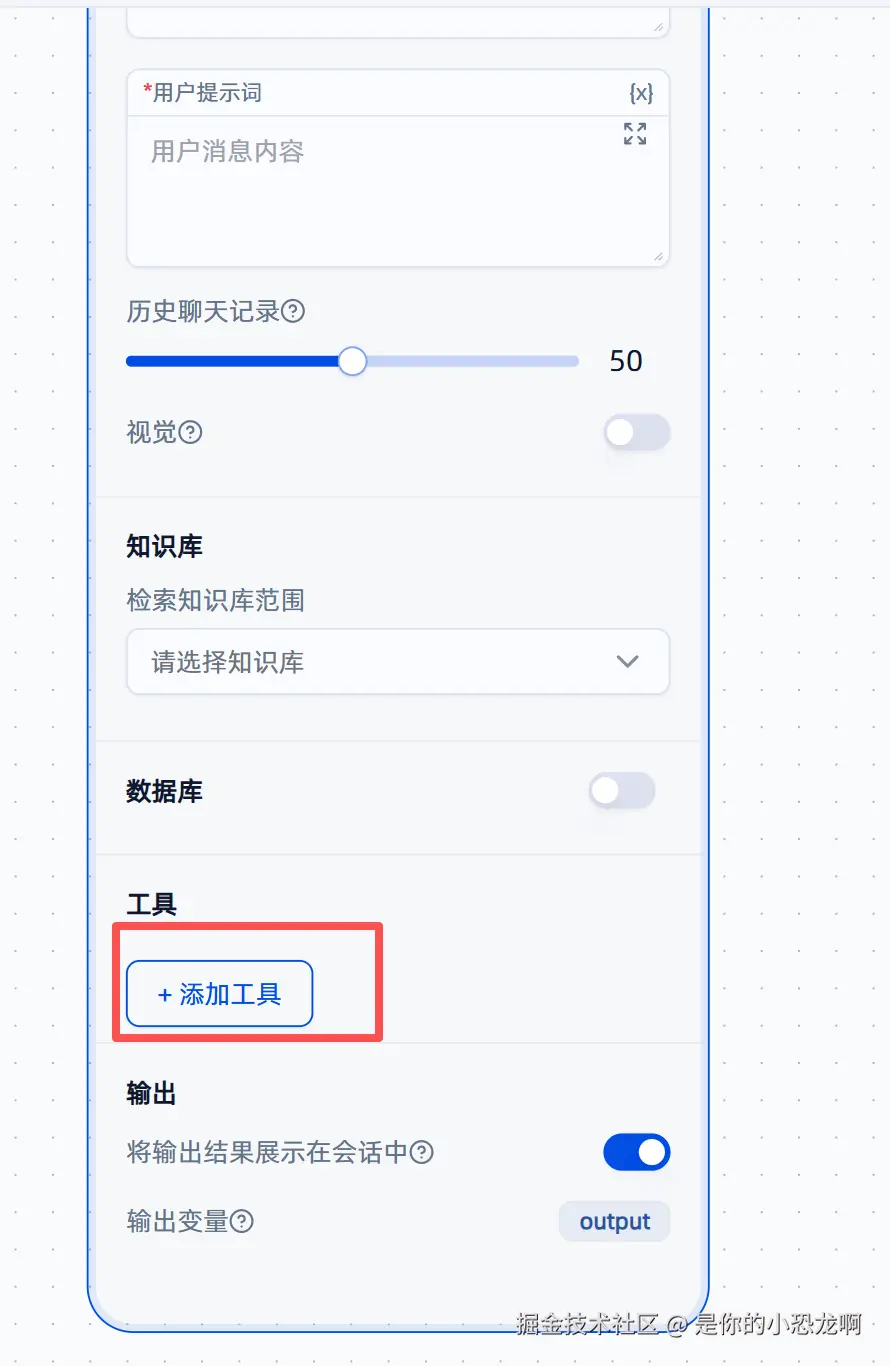
Task: Turn on the 数据库 switch
Action: [x=621, y=791]
